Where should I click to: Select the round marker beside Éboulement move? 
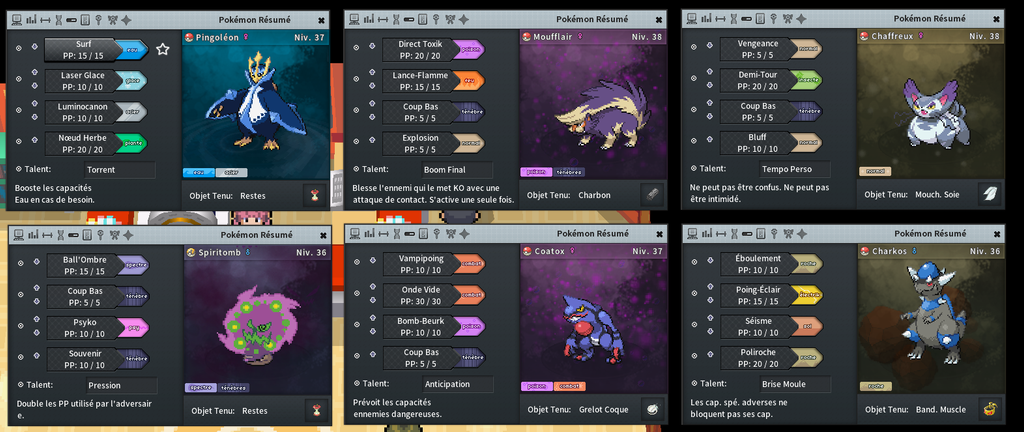(x=694, y=262)
